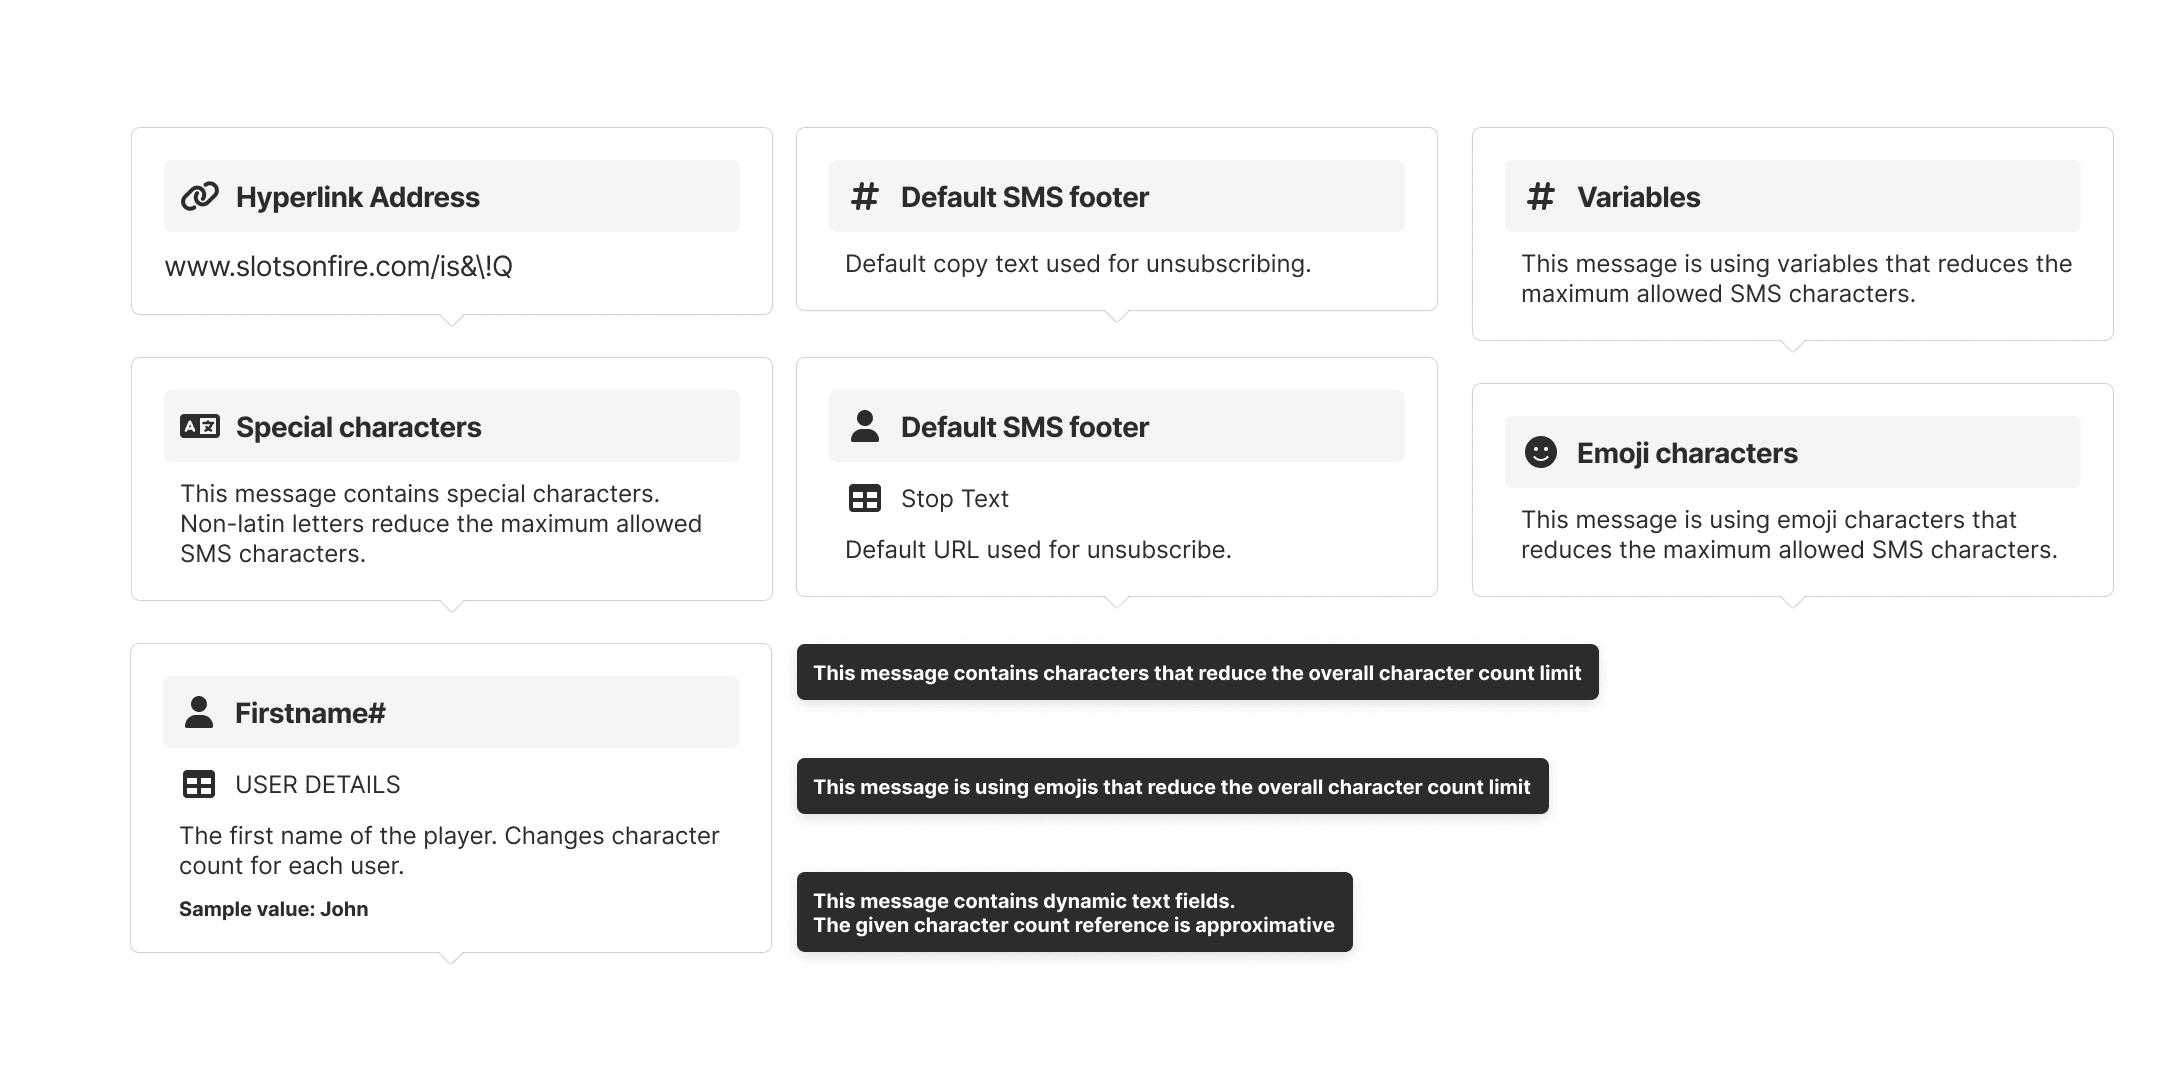2158x1080 pixels.
Task: Click the hash icon next to Variables
Action: coord(1542,196)
